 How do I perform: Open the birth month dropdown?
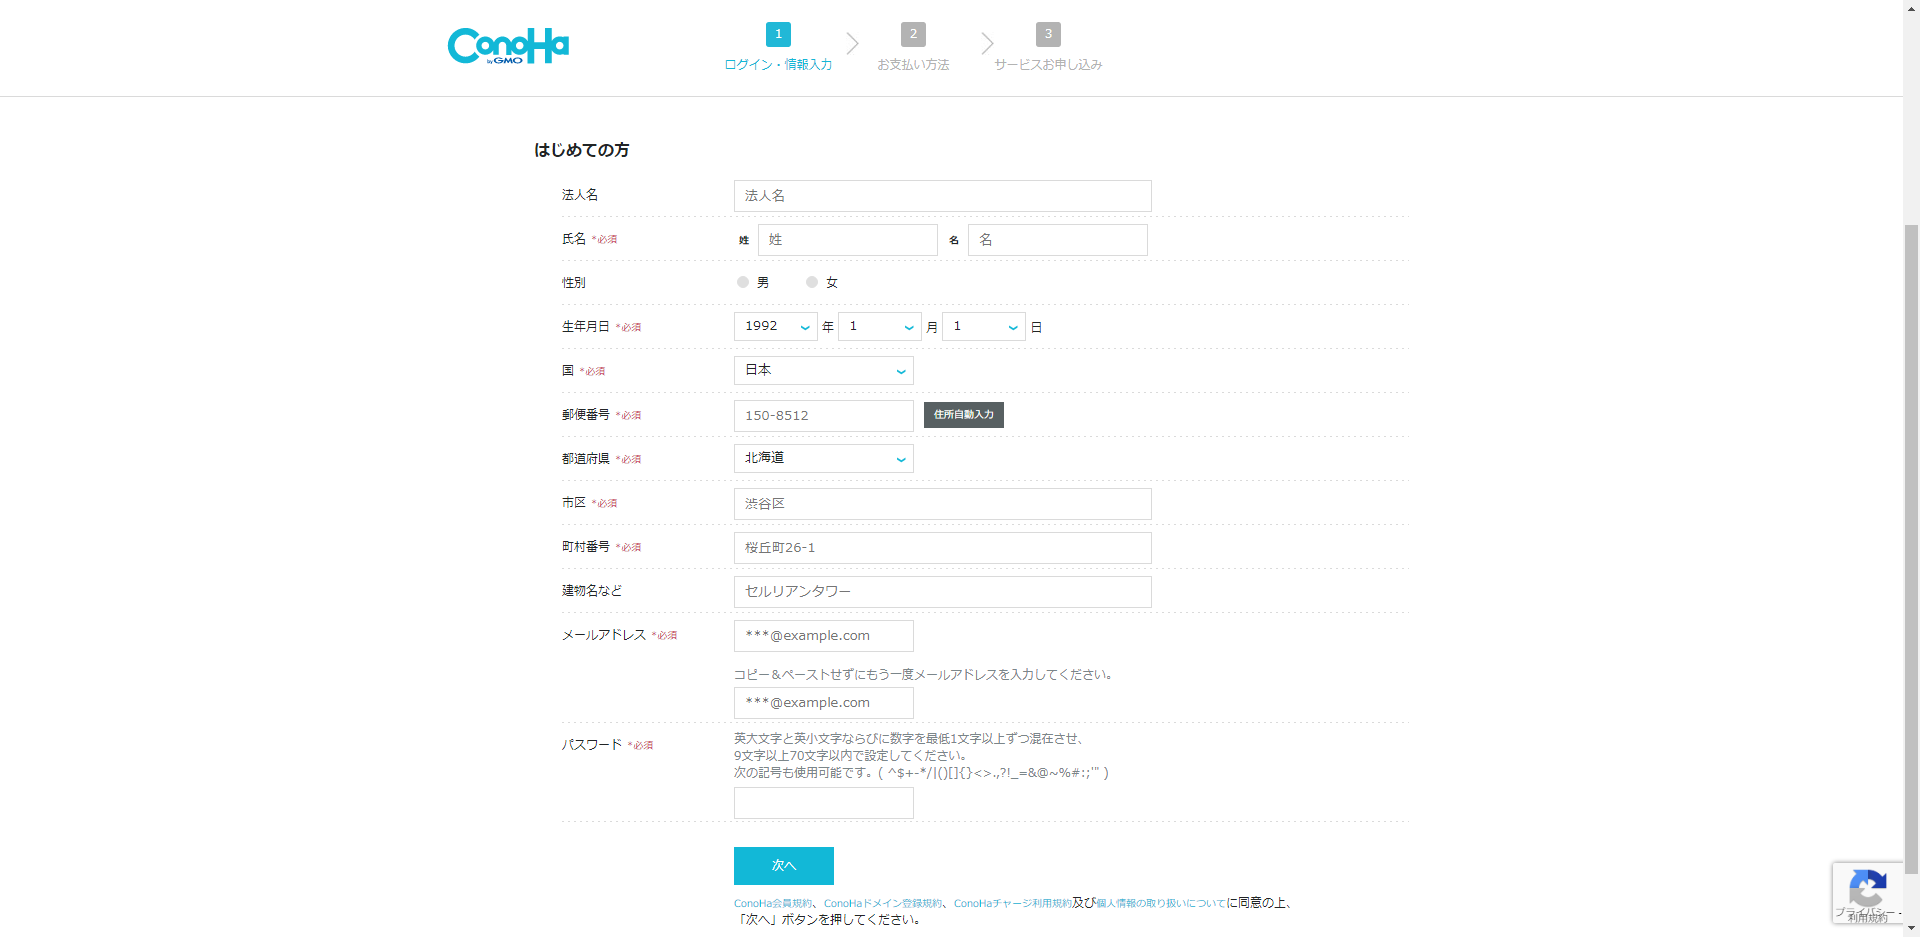point(880,327)
